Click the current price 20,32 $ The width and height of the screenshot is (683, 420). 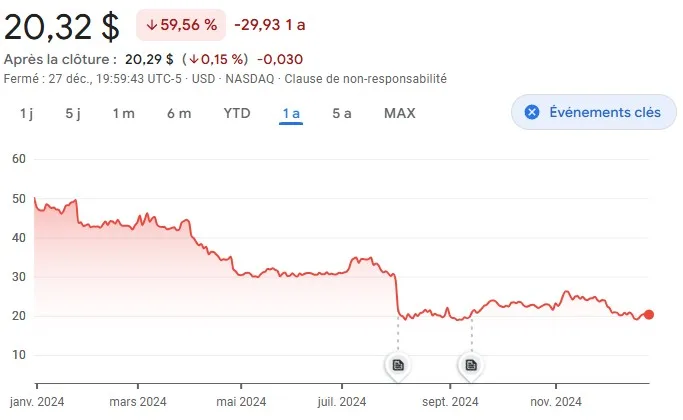[62, 24]
